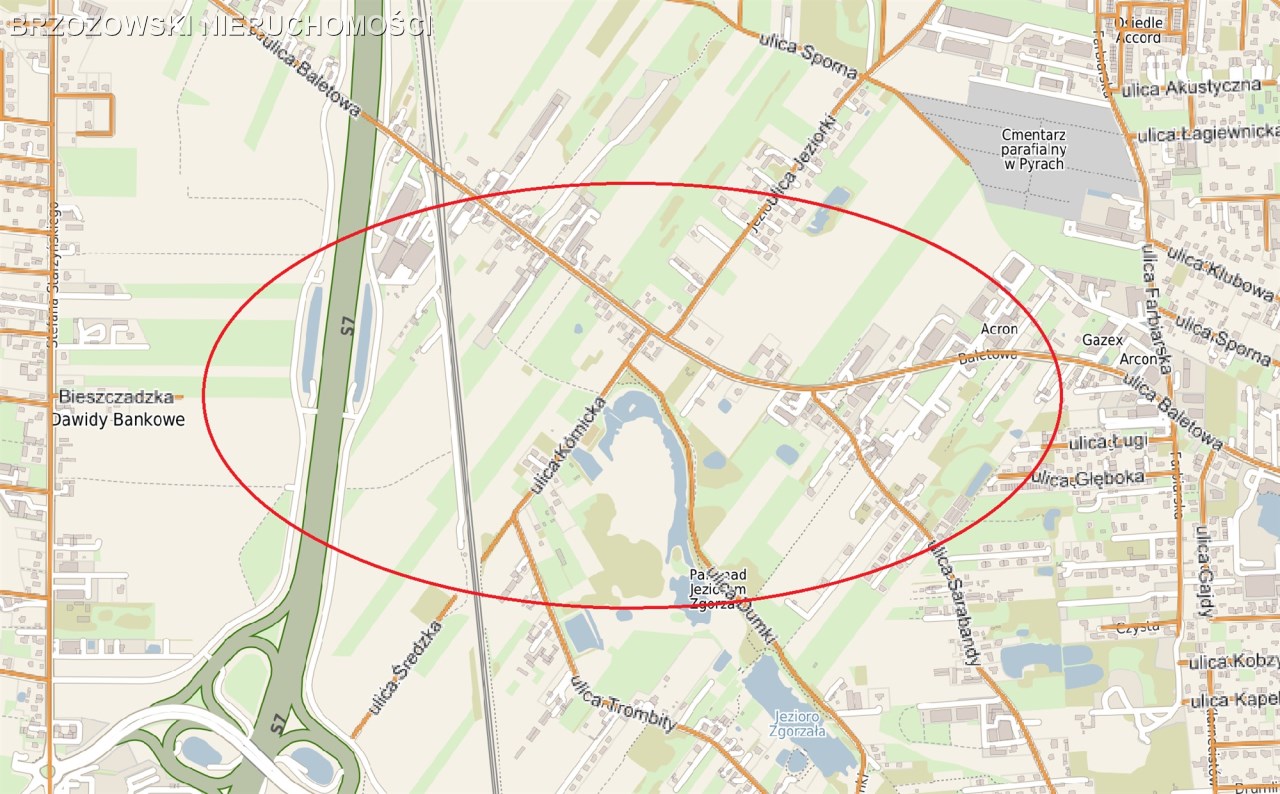
Task: Click the ulica Klubowa street label
Action: 1221,275
